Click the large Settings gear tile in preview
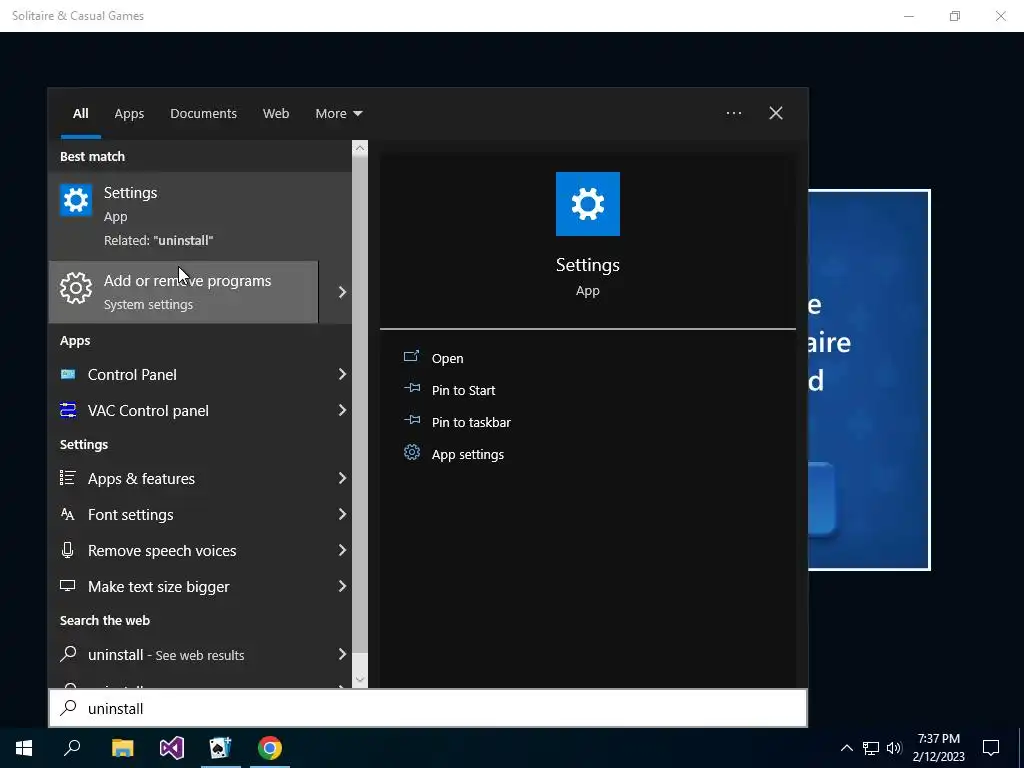This screenshot has height=768, width=1024. click(x=588, y=204)
